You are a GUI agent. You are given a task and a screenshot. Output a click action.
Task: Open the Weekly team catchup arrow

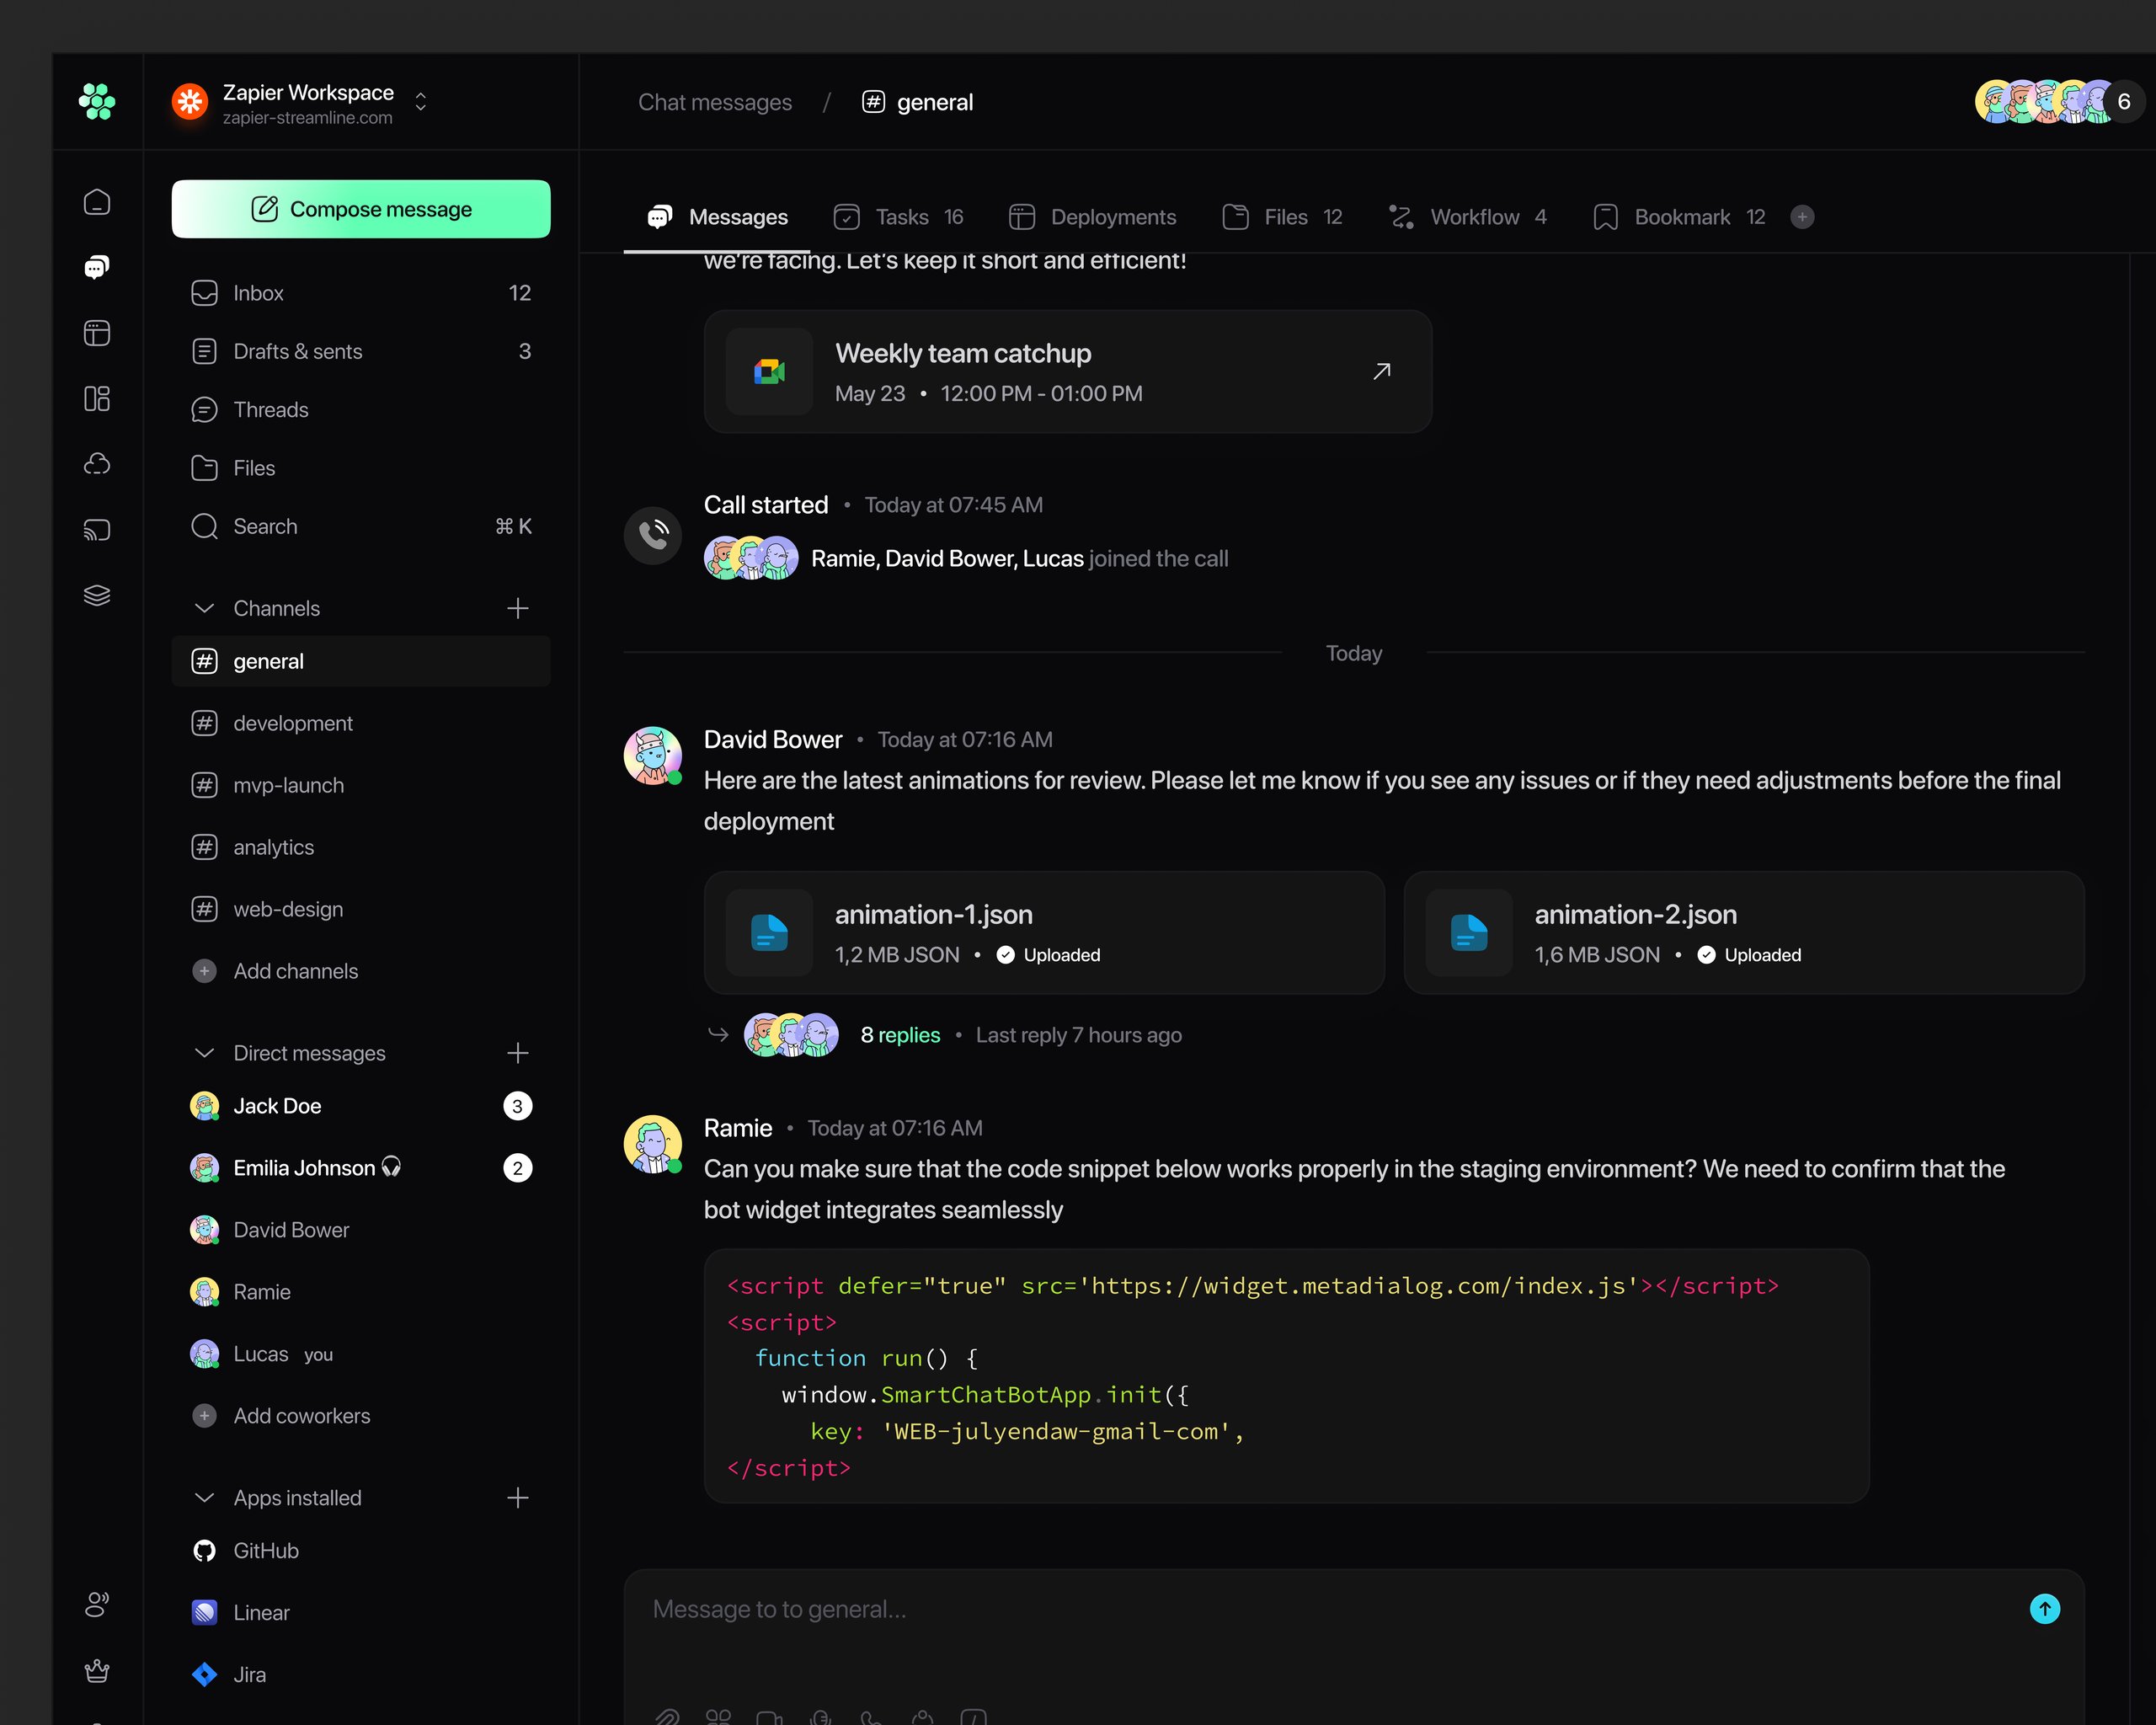[1382, 371]
